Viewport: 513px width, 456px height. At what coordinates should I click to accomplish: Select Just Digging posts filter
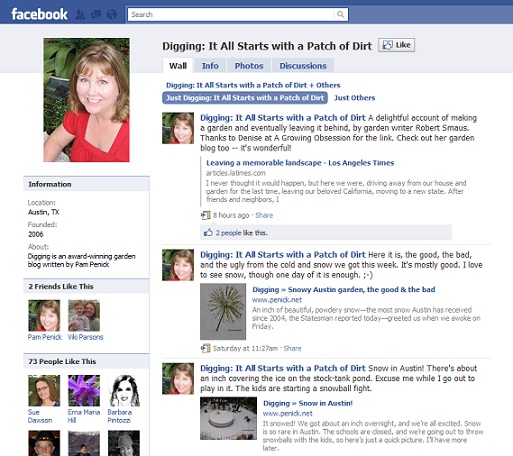click(x=245, y=98)
